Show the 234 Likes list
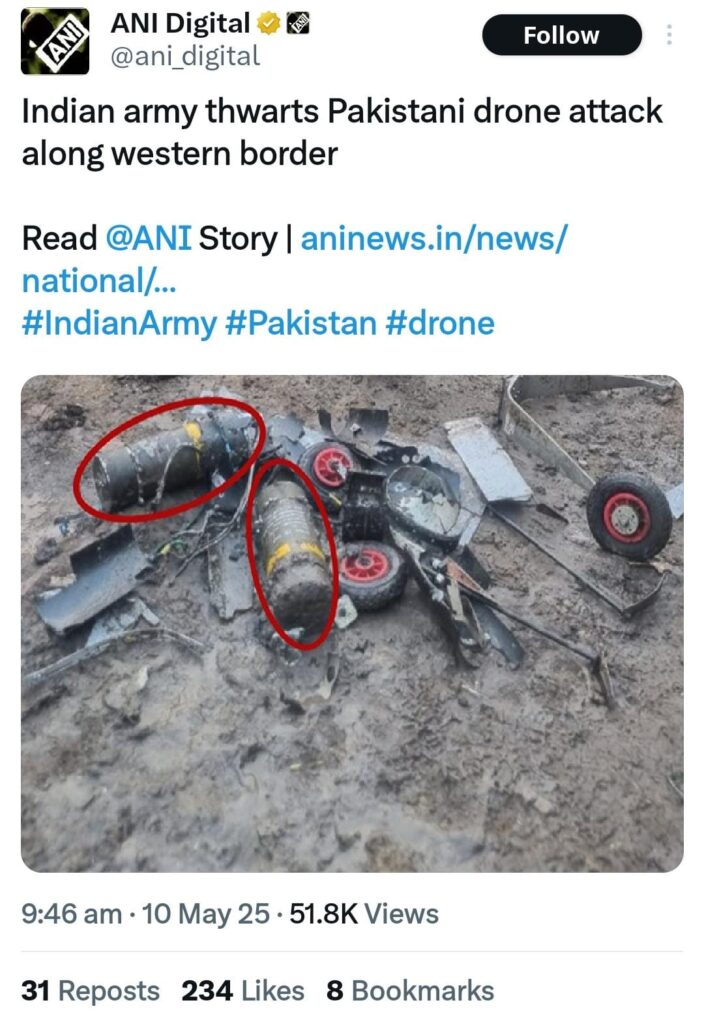 point(243,991)
